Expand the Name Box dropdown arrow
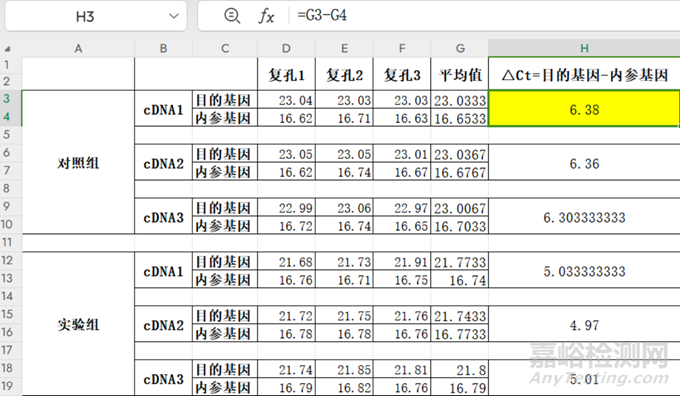 [x=174, y=16]
